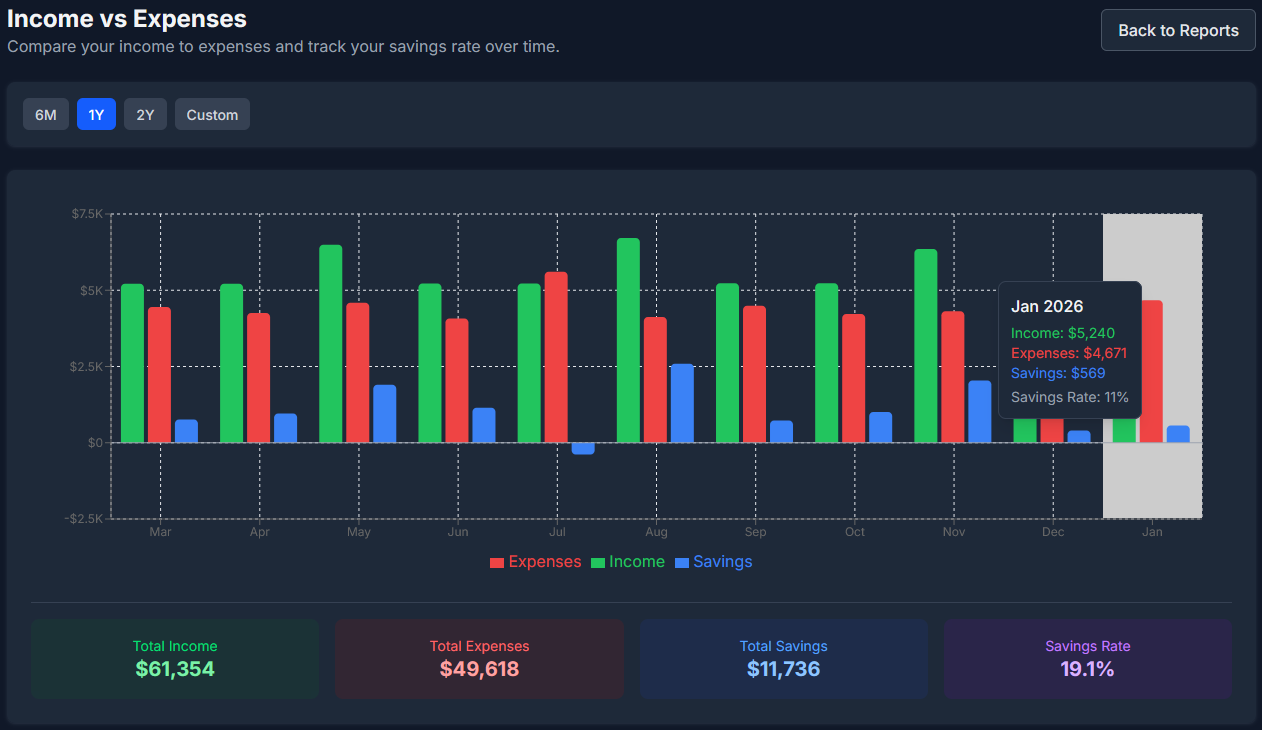Toggle the Expenses legend entry
The image size is (1262, 730).
[x=535, y=562]
